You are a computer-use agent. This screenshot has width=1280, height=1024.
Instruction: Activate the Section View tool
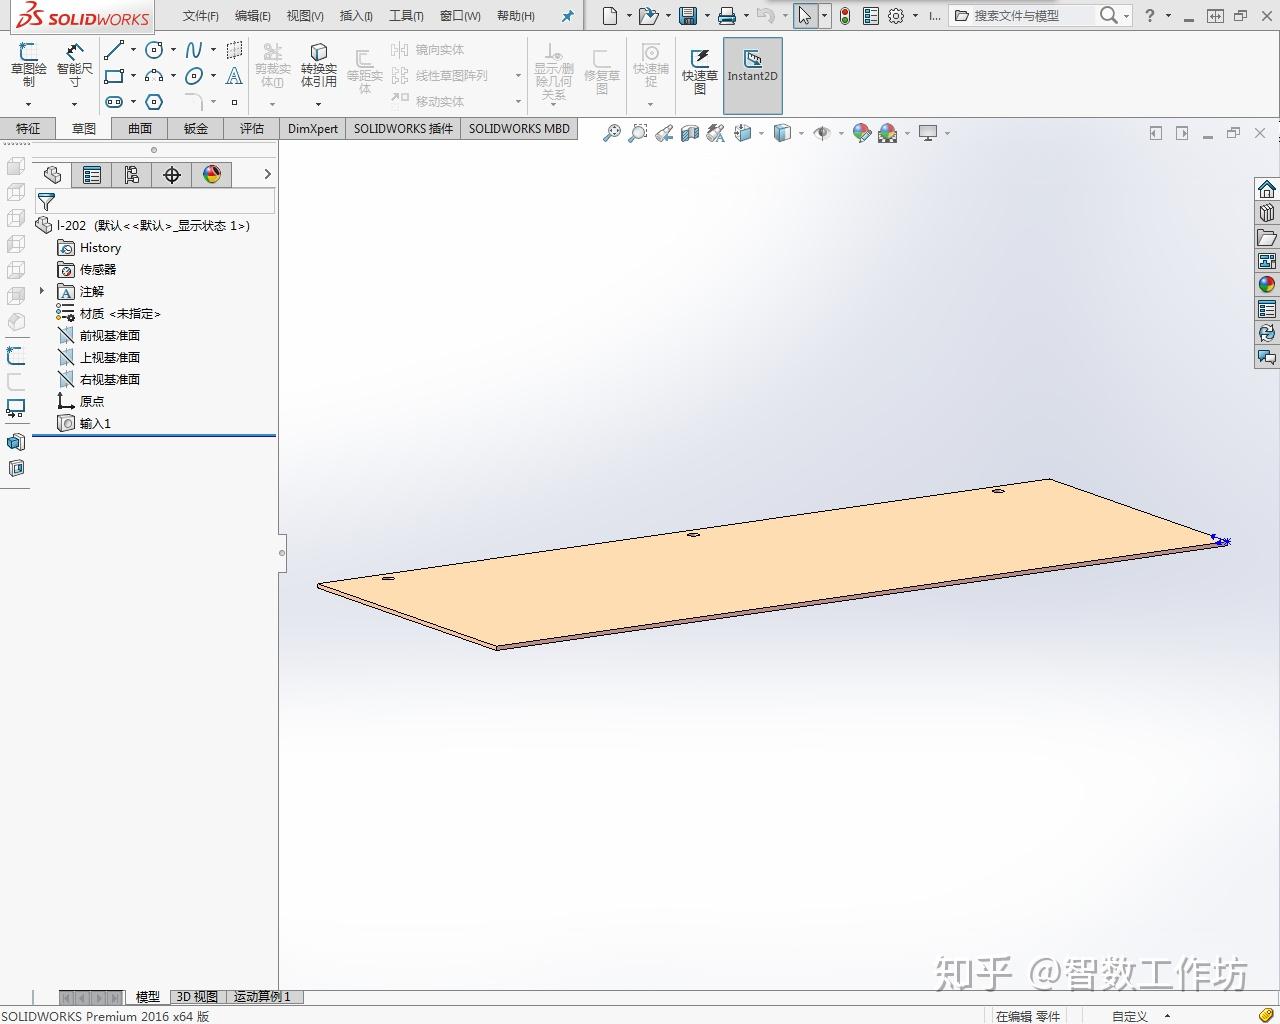tap(690, 132)
